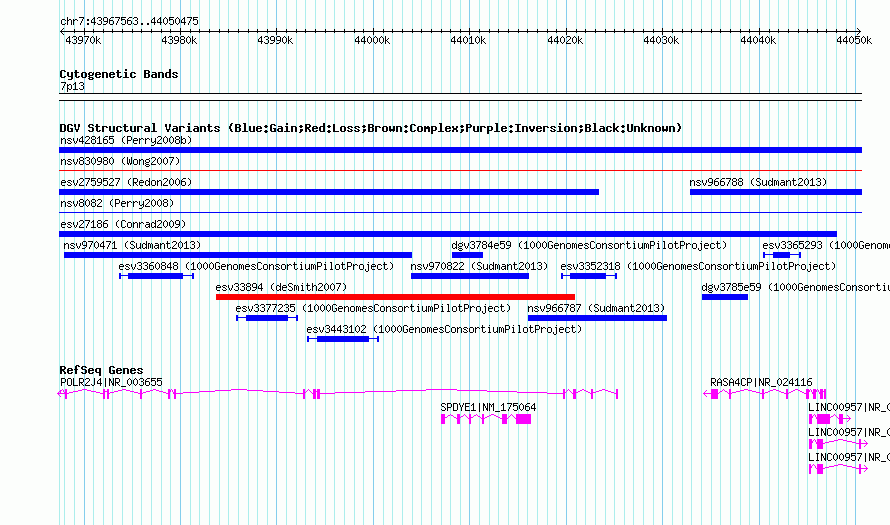Click the first LINC00957 transcript glyph
The width and height of the screenshot is (890, 525).
click(830, 419)
